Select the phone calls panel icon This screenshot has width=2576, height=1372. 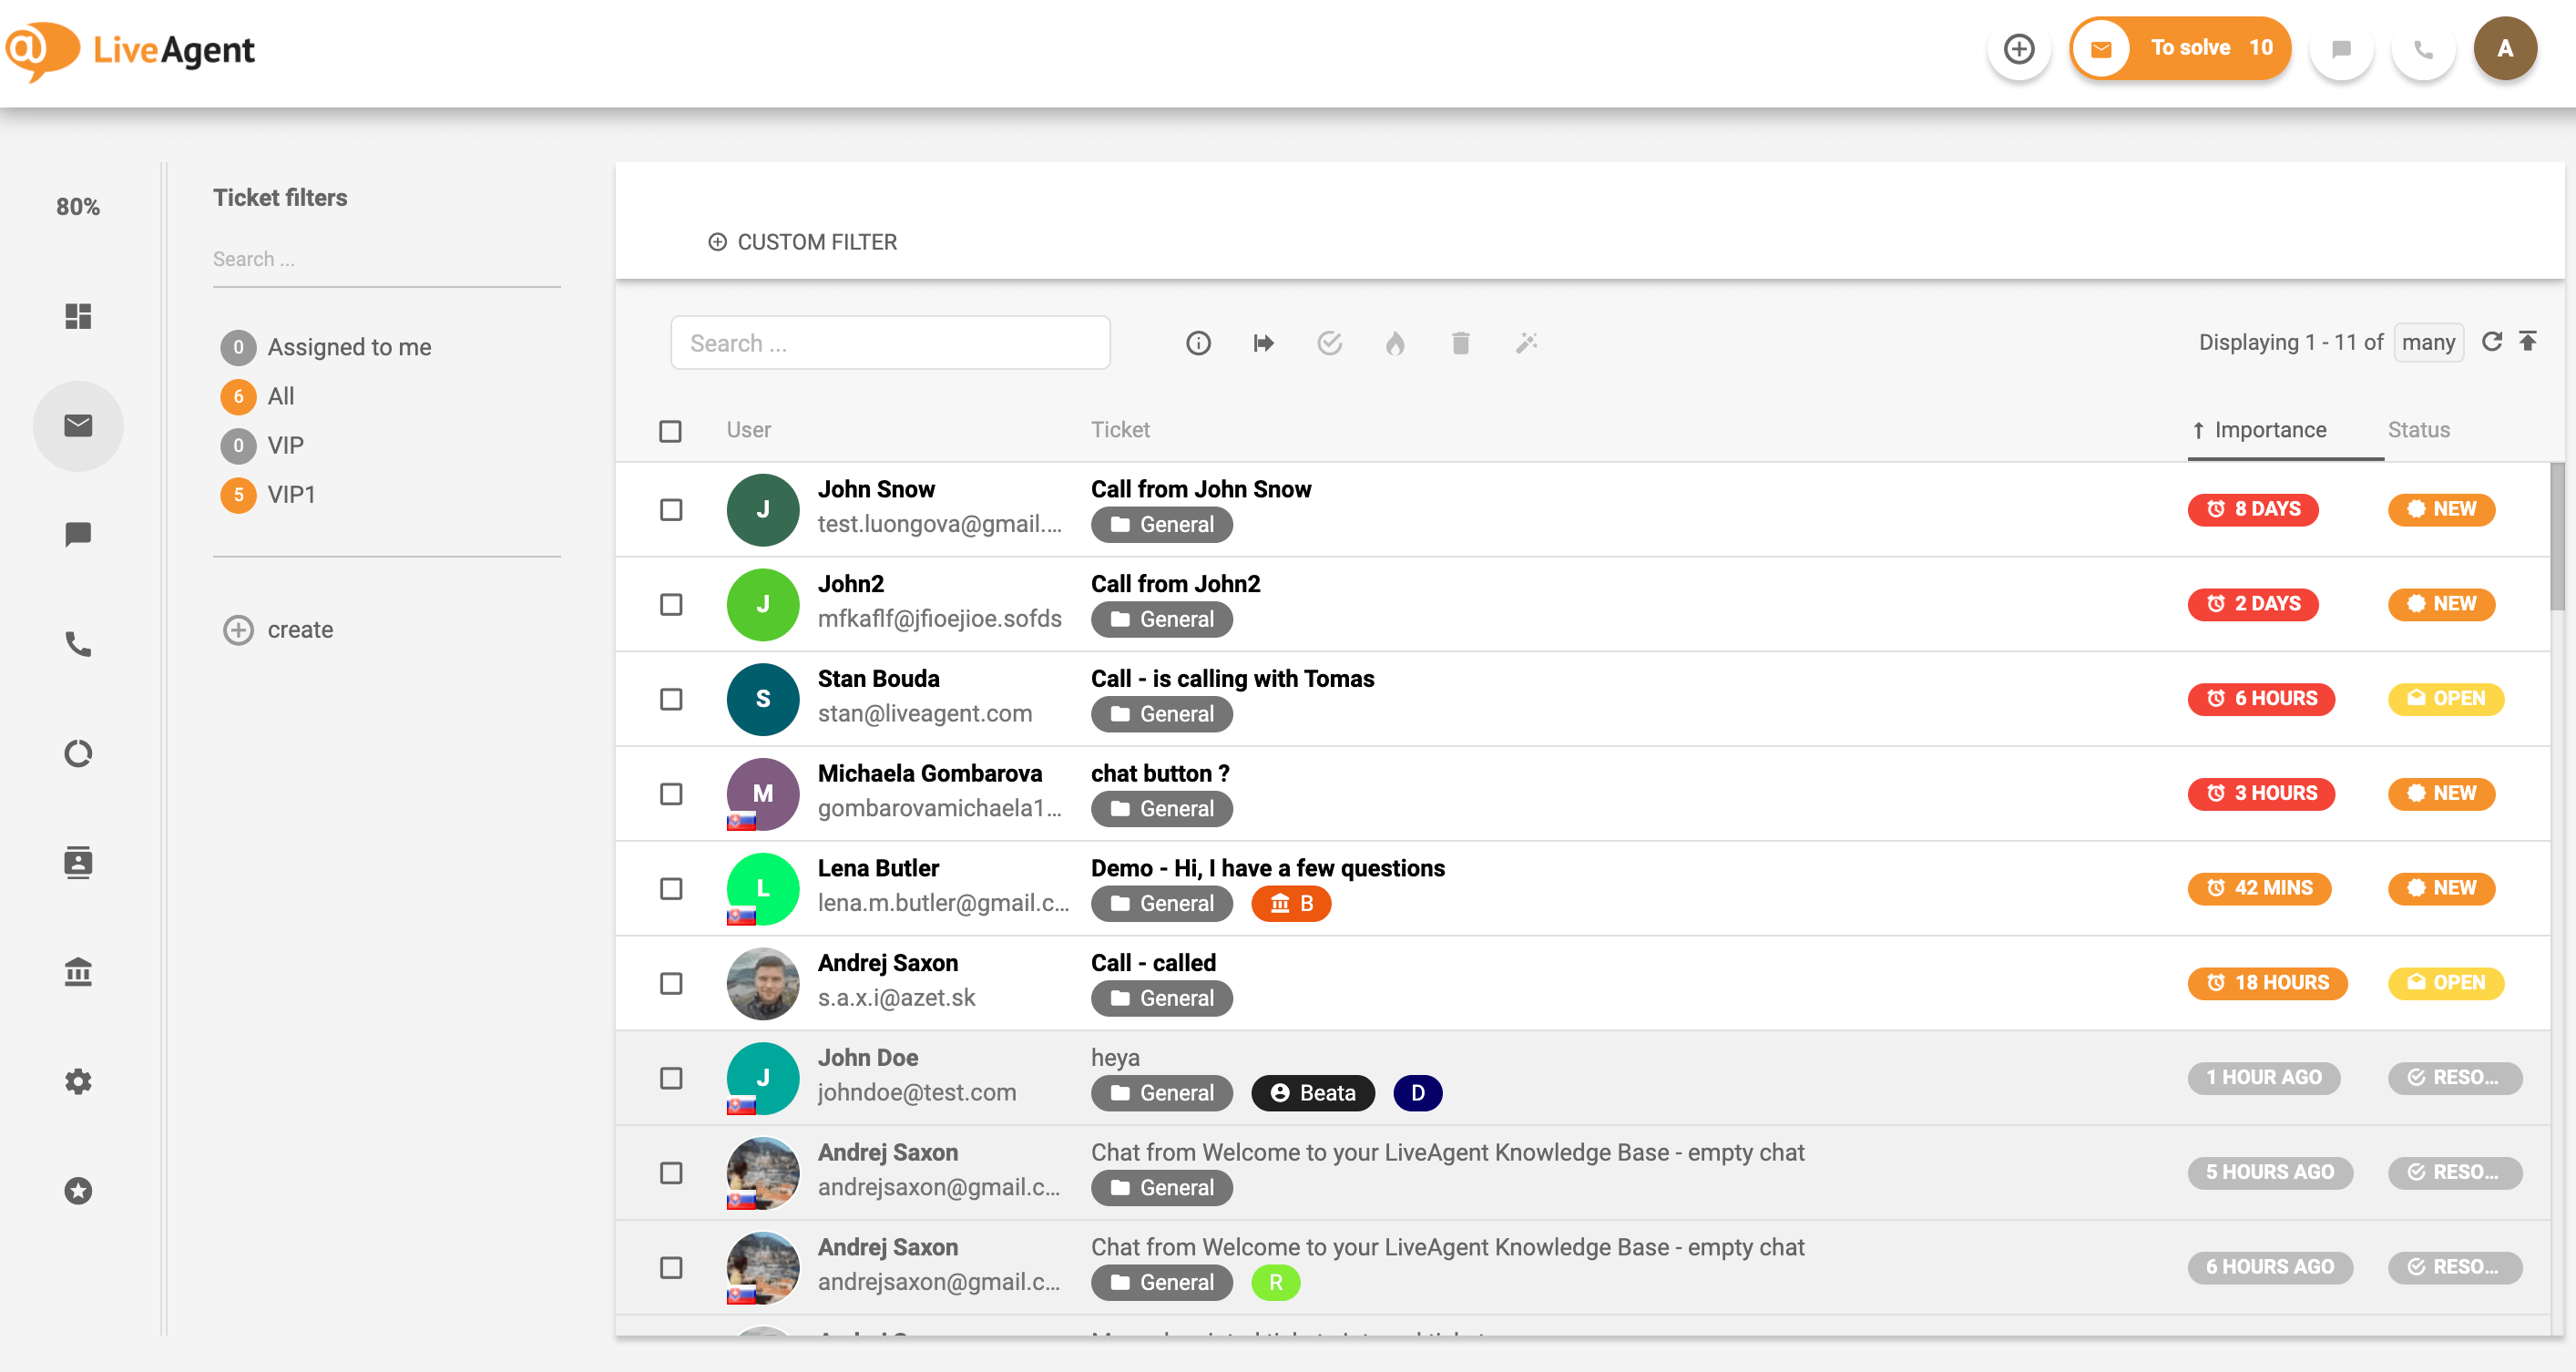[x=77, y=642]
